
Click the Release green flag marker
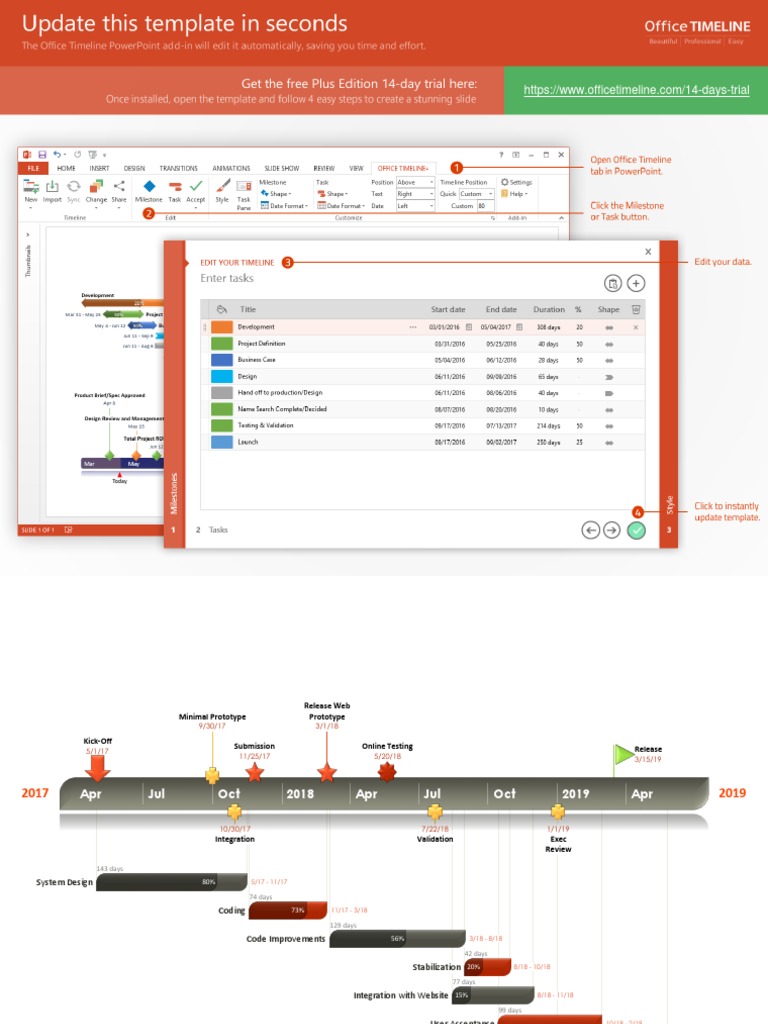[622, 755]
